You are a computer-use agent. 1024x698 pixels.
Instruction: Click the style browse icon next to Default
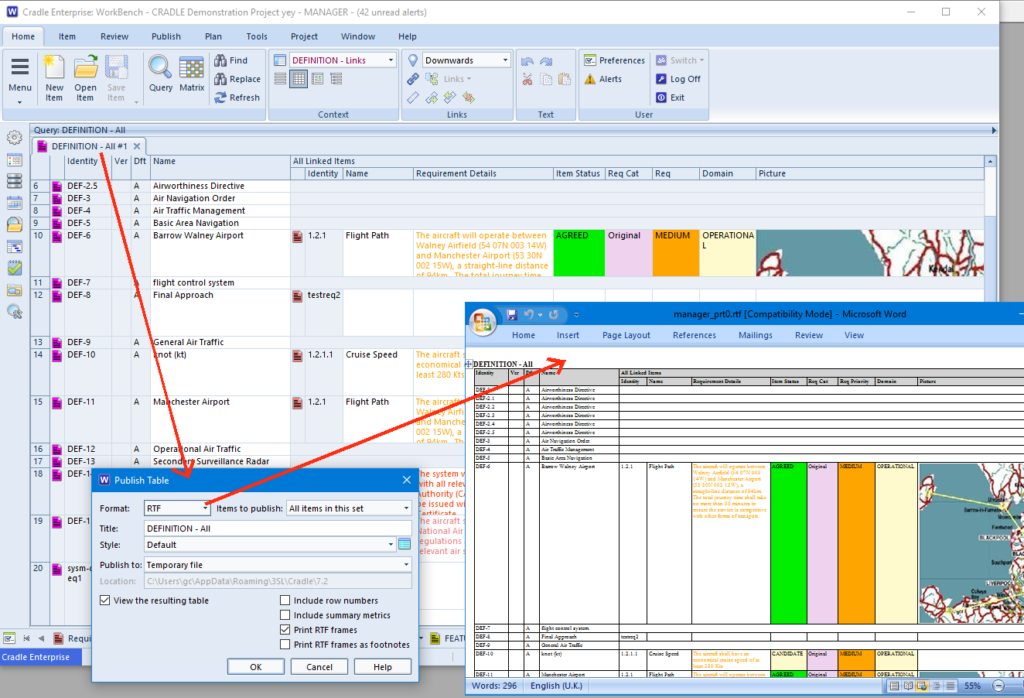tap(404, 545)
